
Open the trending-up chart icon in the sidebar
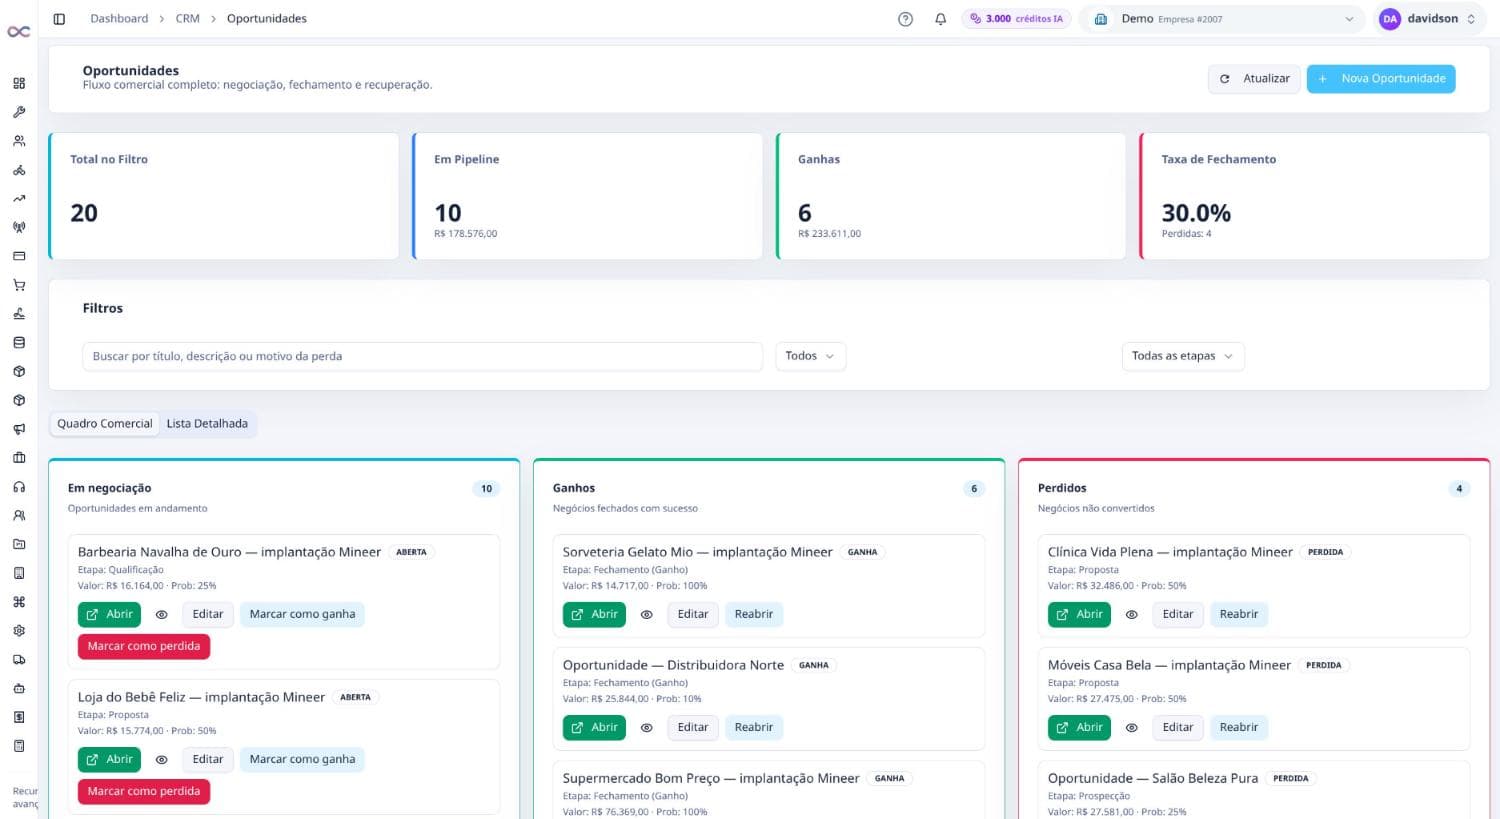coord(19,198)
